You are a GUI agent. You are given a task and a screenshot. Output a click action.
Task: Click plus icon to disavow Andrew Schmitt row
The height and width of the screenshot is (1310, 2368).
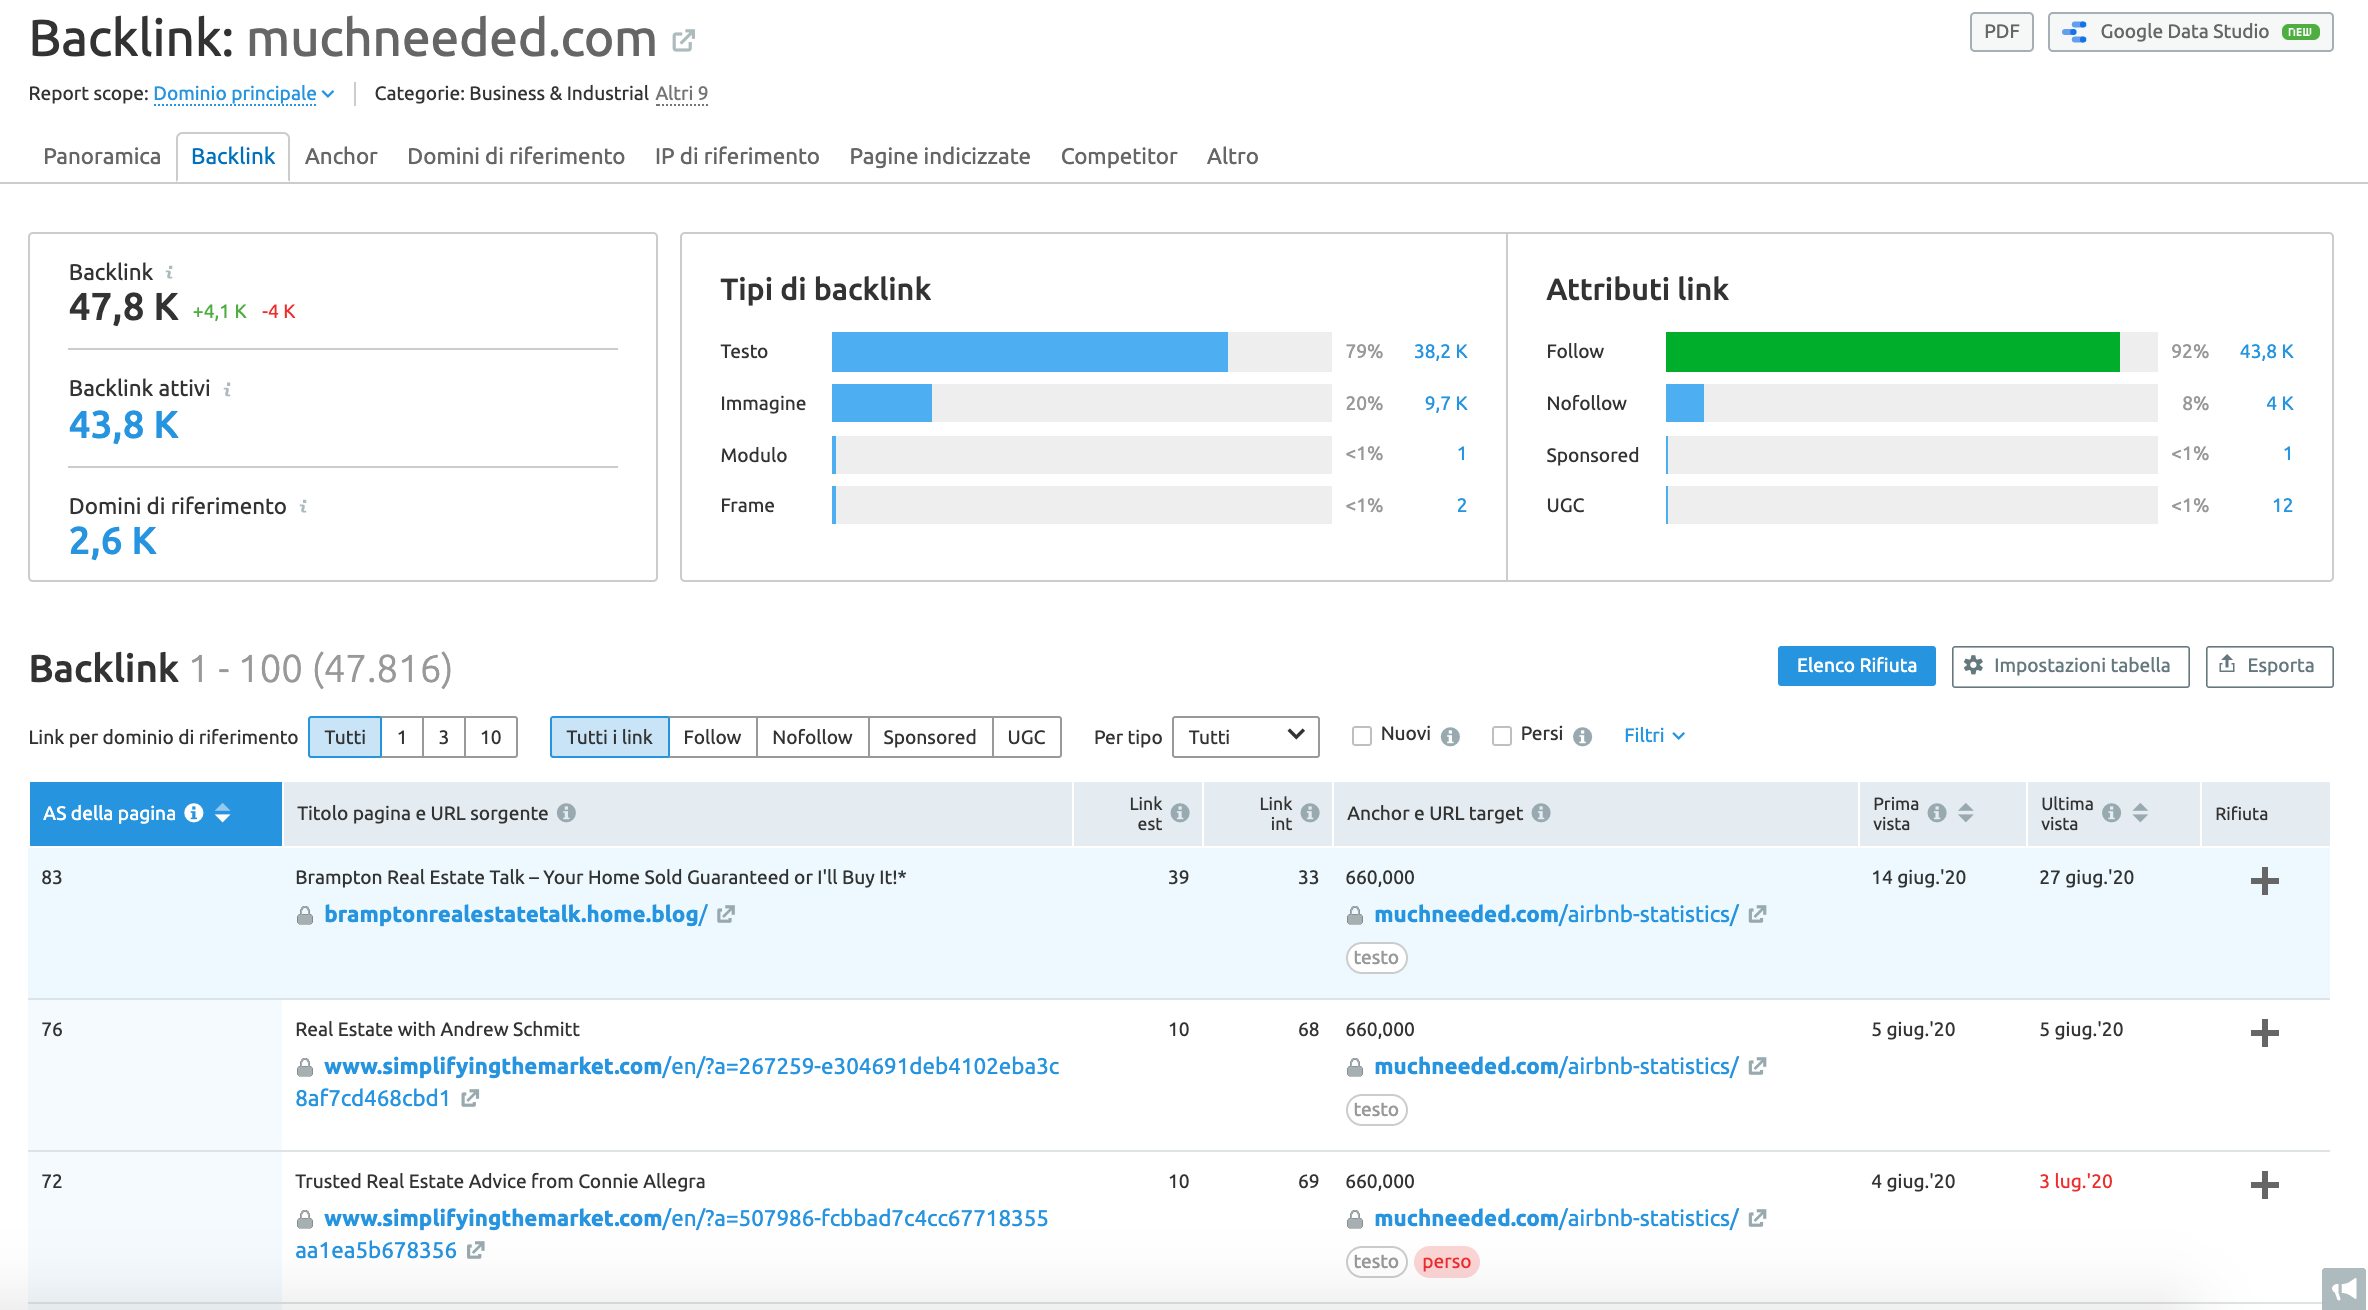(x=2264, y=1033)
